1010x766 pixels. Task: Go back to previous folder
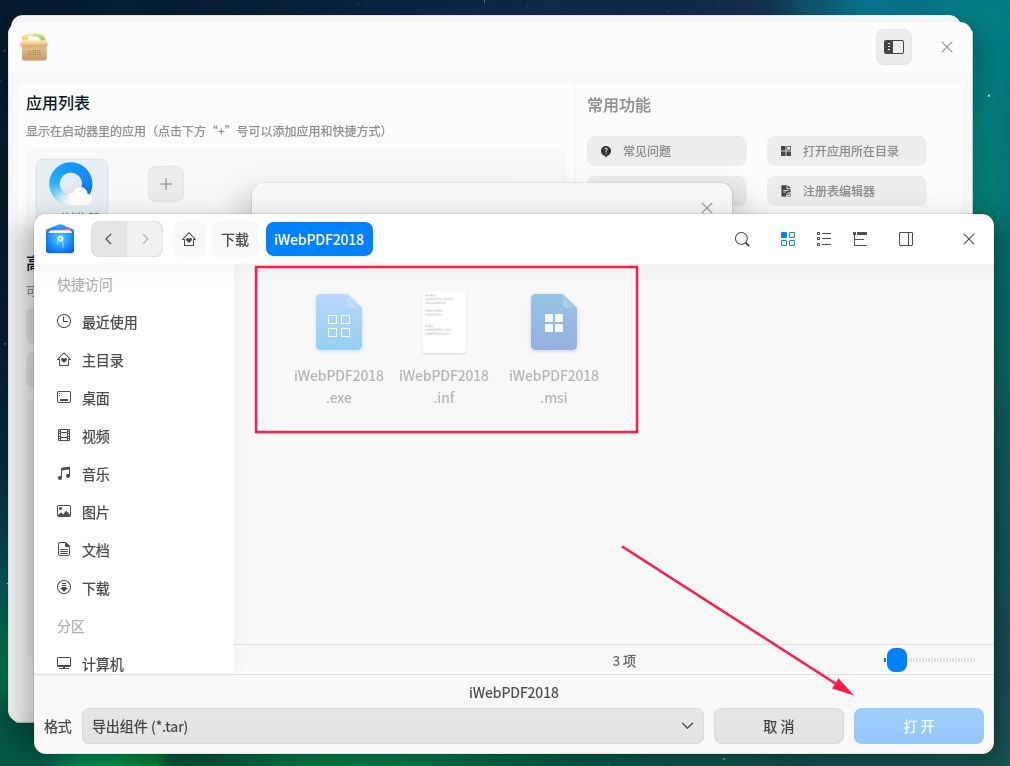pyautogui.click(x=109, y=240)
